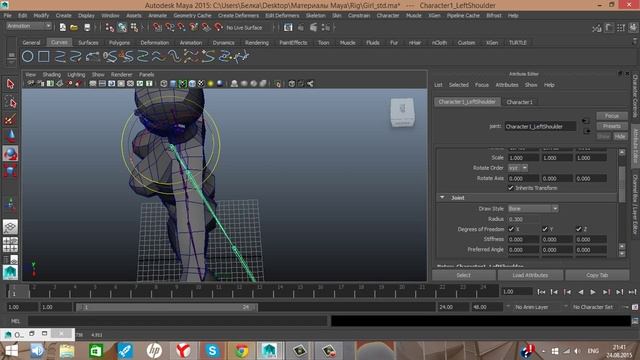Open Script Editor icon beside command line

pyautogui.click(x=635, y=321)
